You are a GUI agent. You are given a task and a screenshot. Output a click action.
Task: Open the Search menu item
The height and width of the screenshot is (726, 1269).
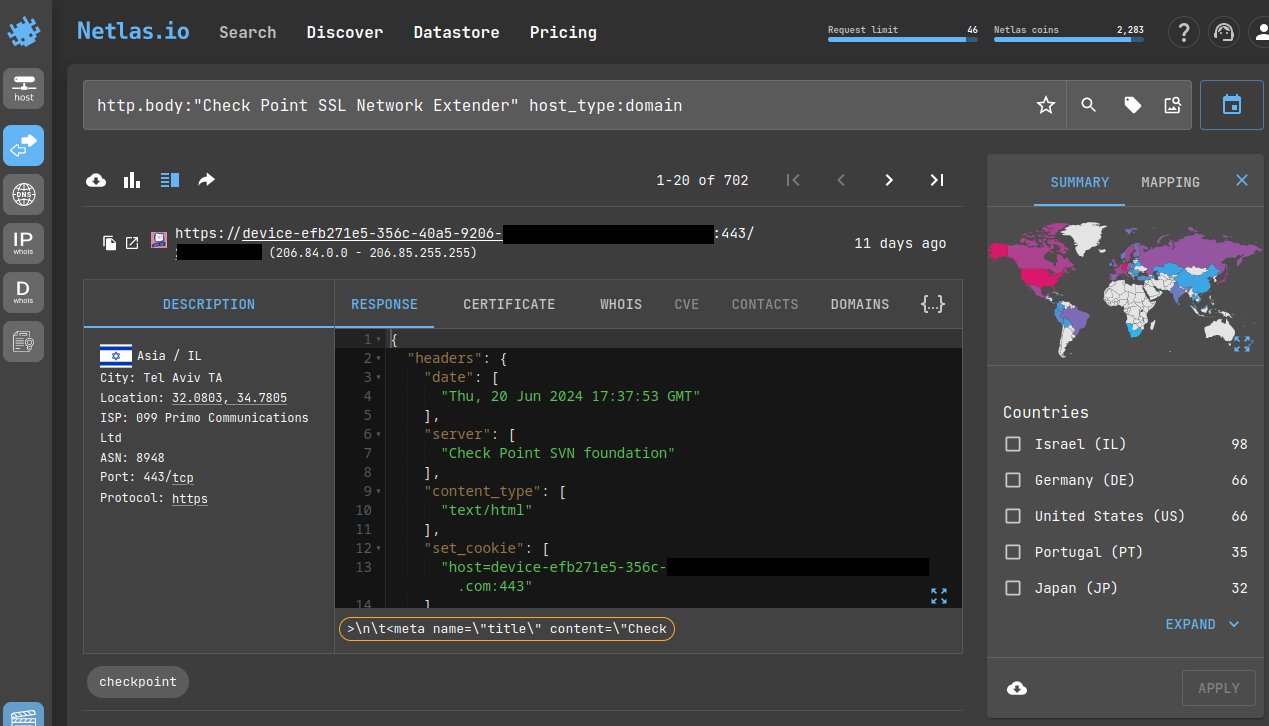(x=248, y=32)
